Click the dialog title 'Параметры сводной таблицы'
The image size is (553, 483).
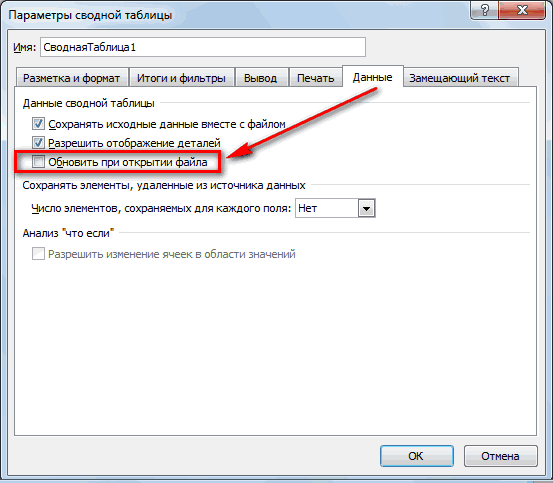pos(90,16)
